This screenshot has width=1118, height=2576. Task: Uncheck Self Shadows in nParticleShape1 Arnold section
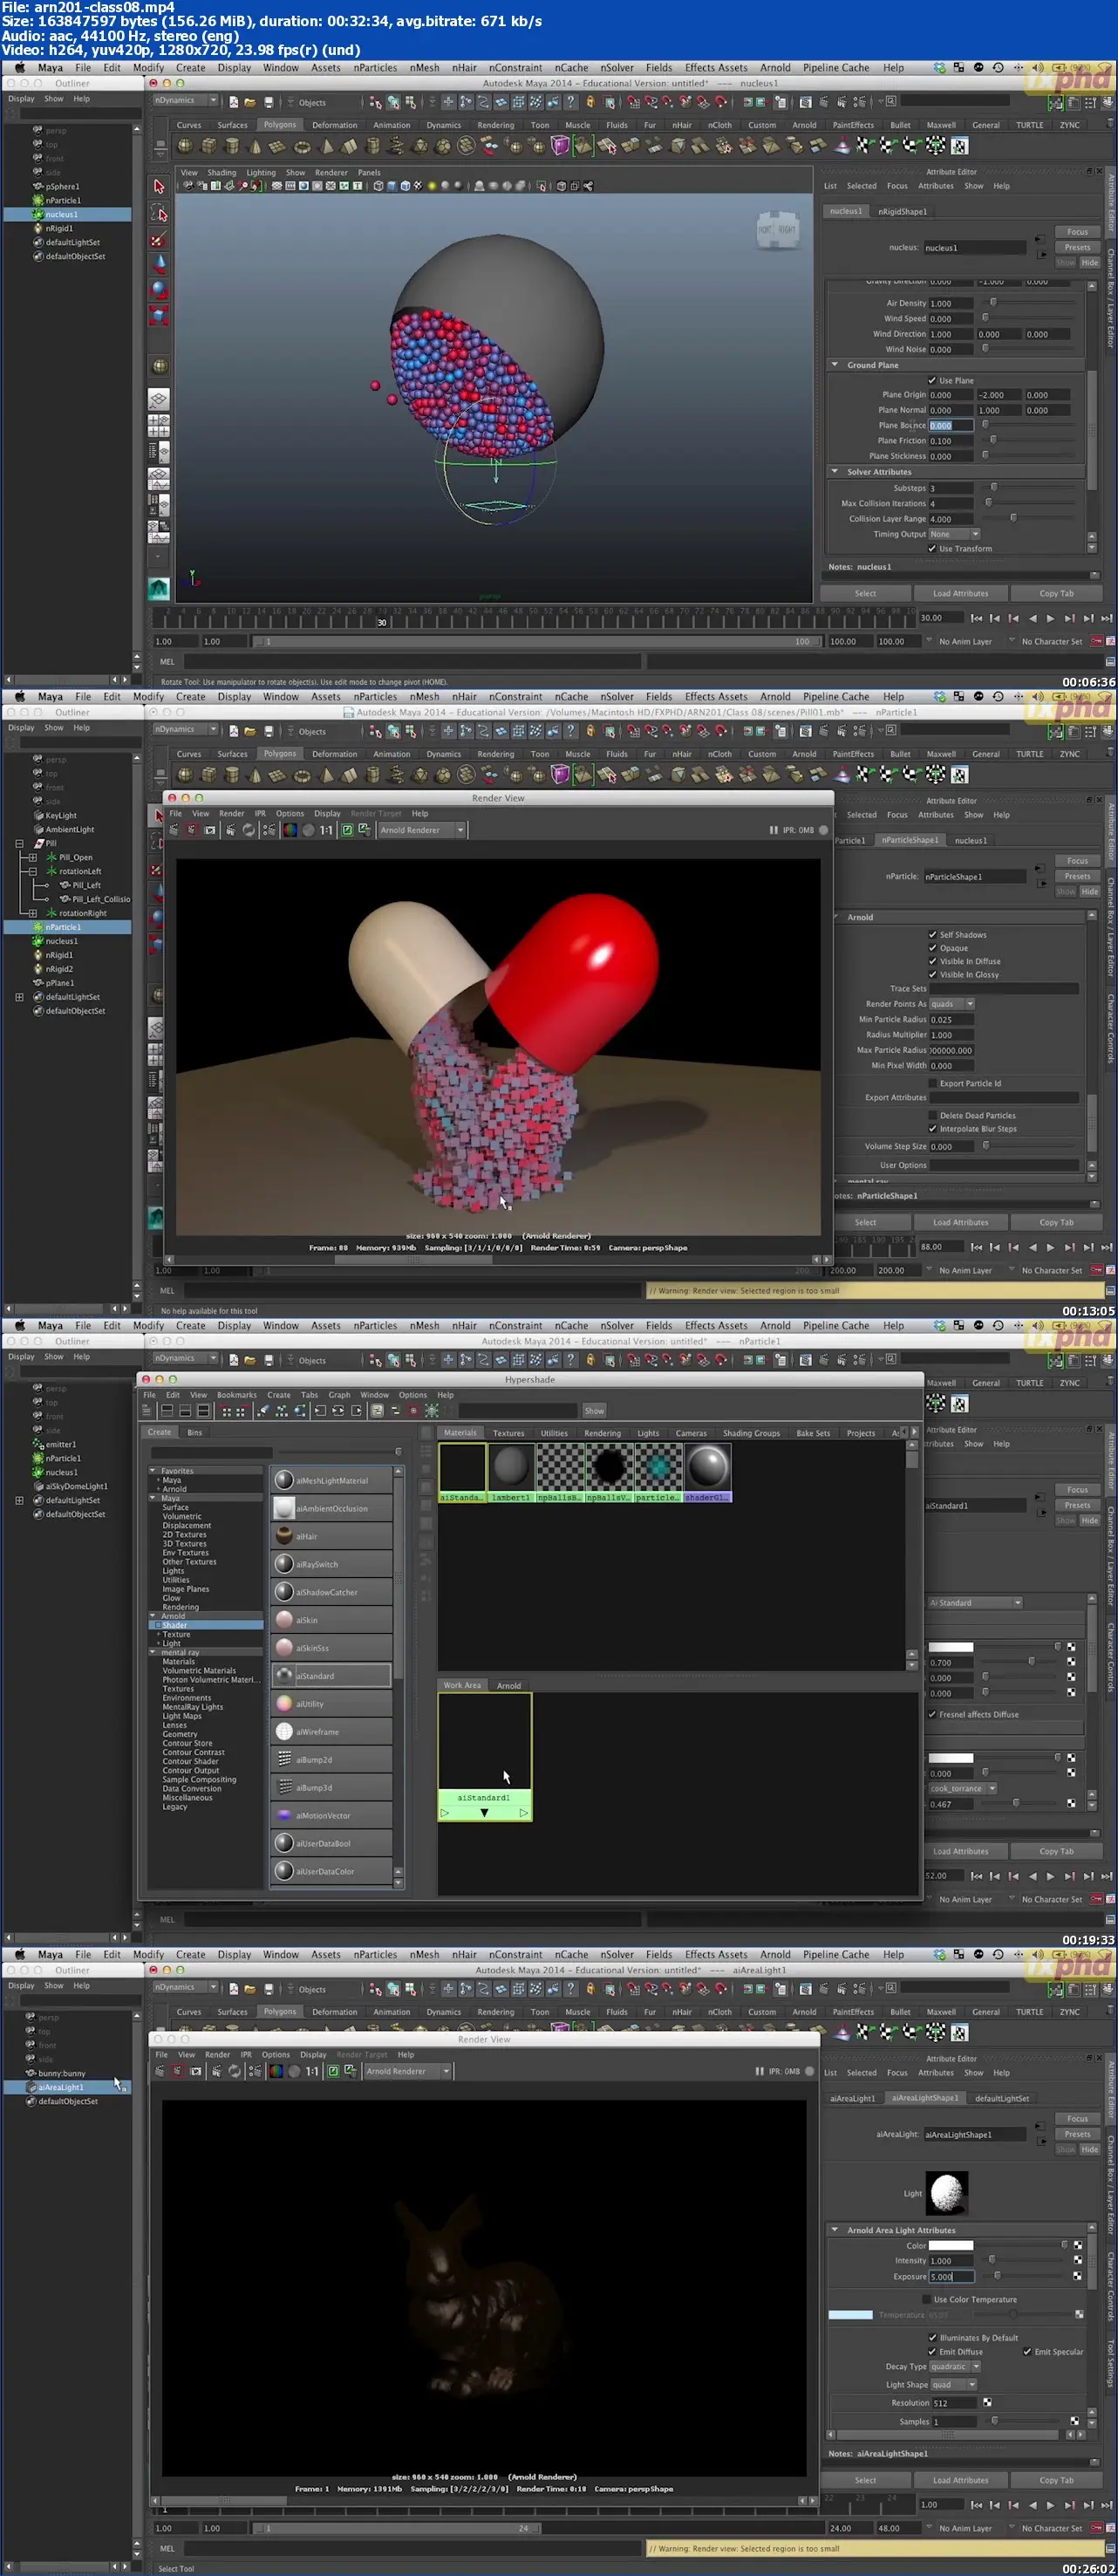click(x=932, y=935)
